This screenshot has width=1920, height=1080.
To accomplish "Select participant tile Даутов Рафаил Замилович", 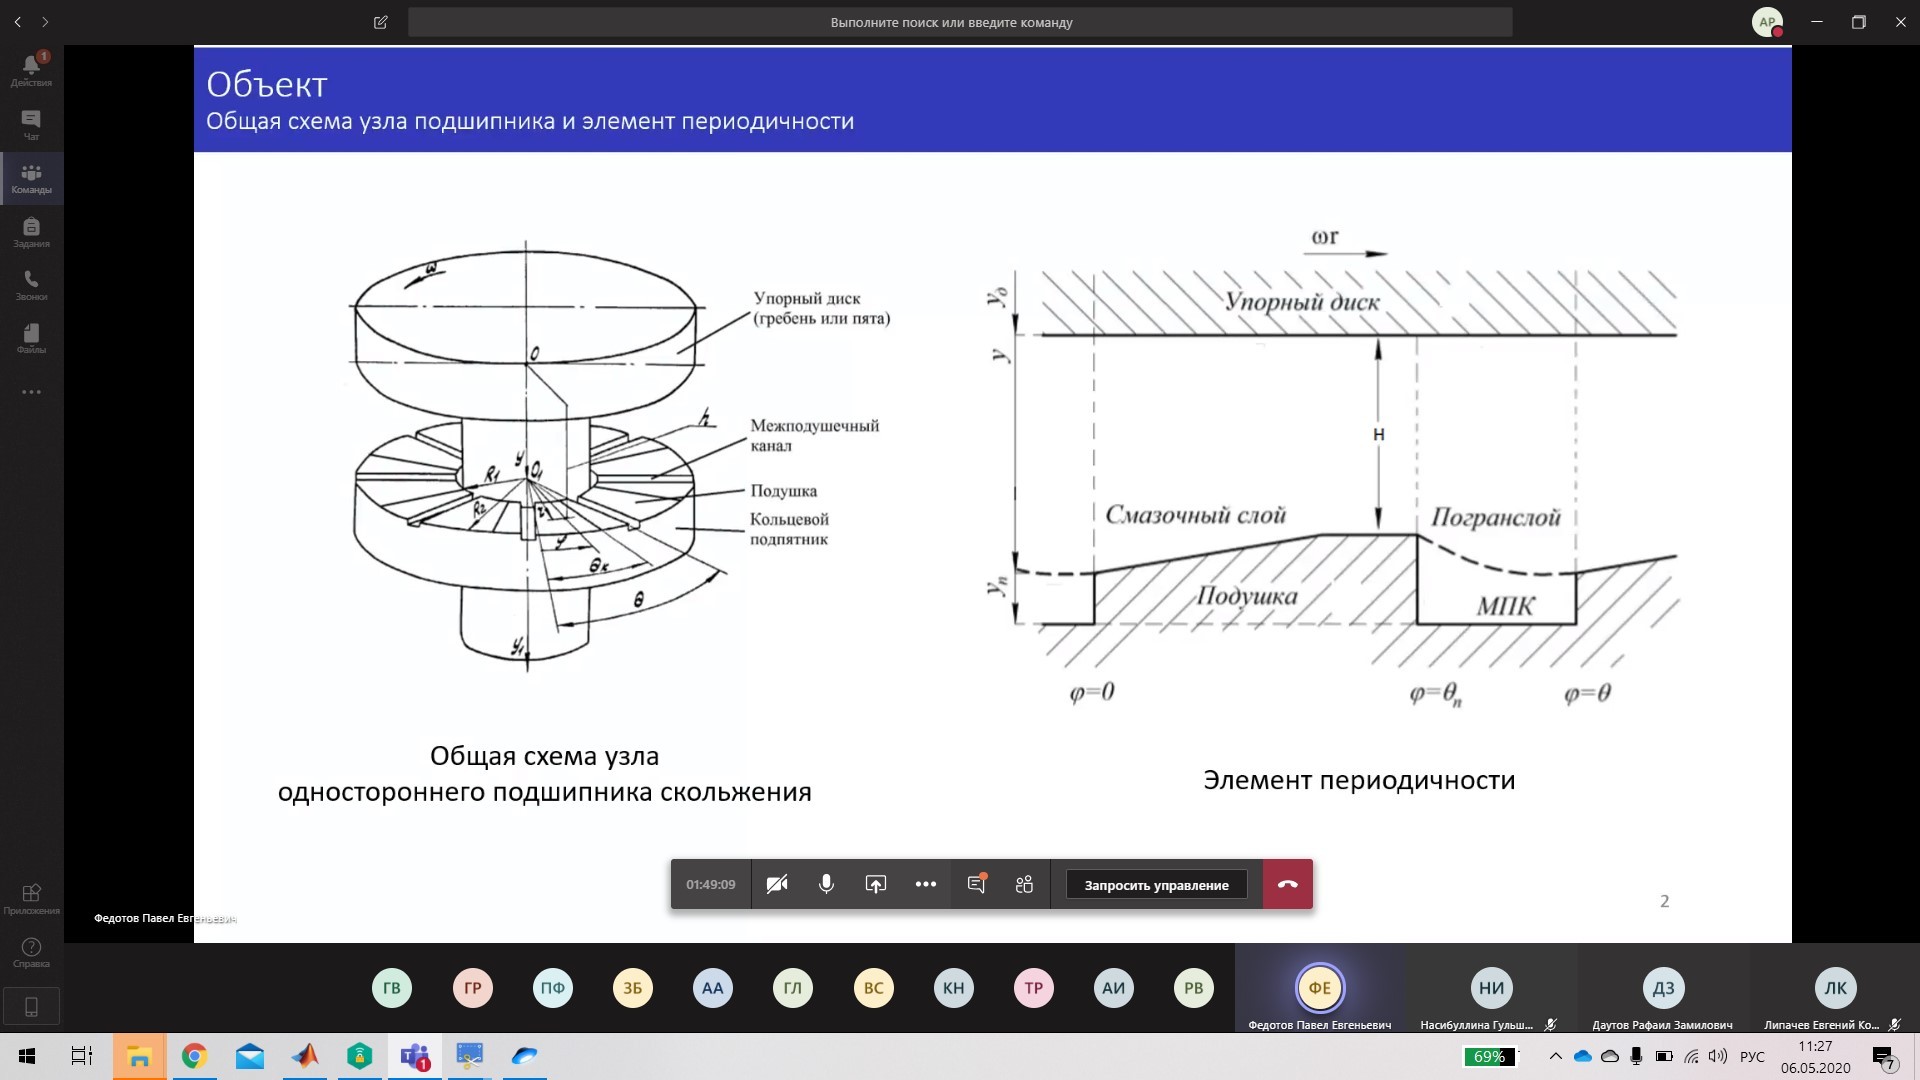I will (x=1663, y=988).
